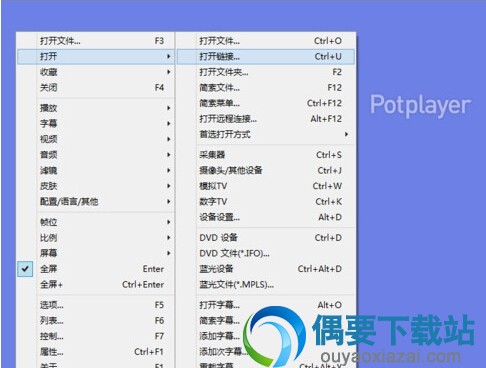486x368 pixels.
Task: Select 蓝光设备 Ctrl+Alt+D
Action: point(265,269)
